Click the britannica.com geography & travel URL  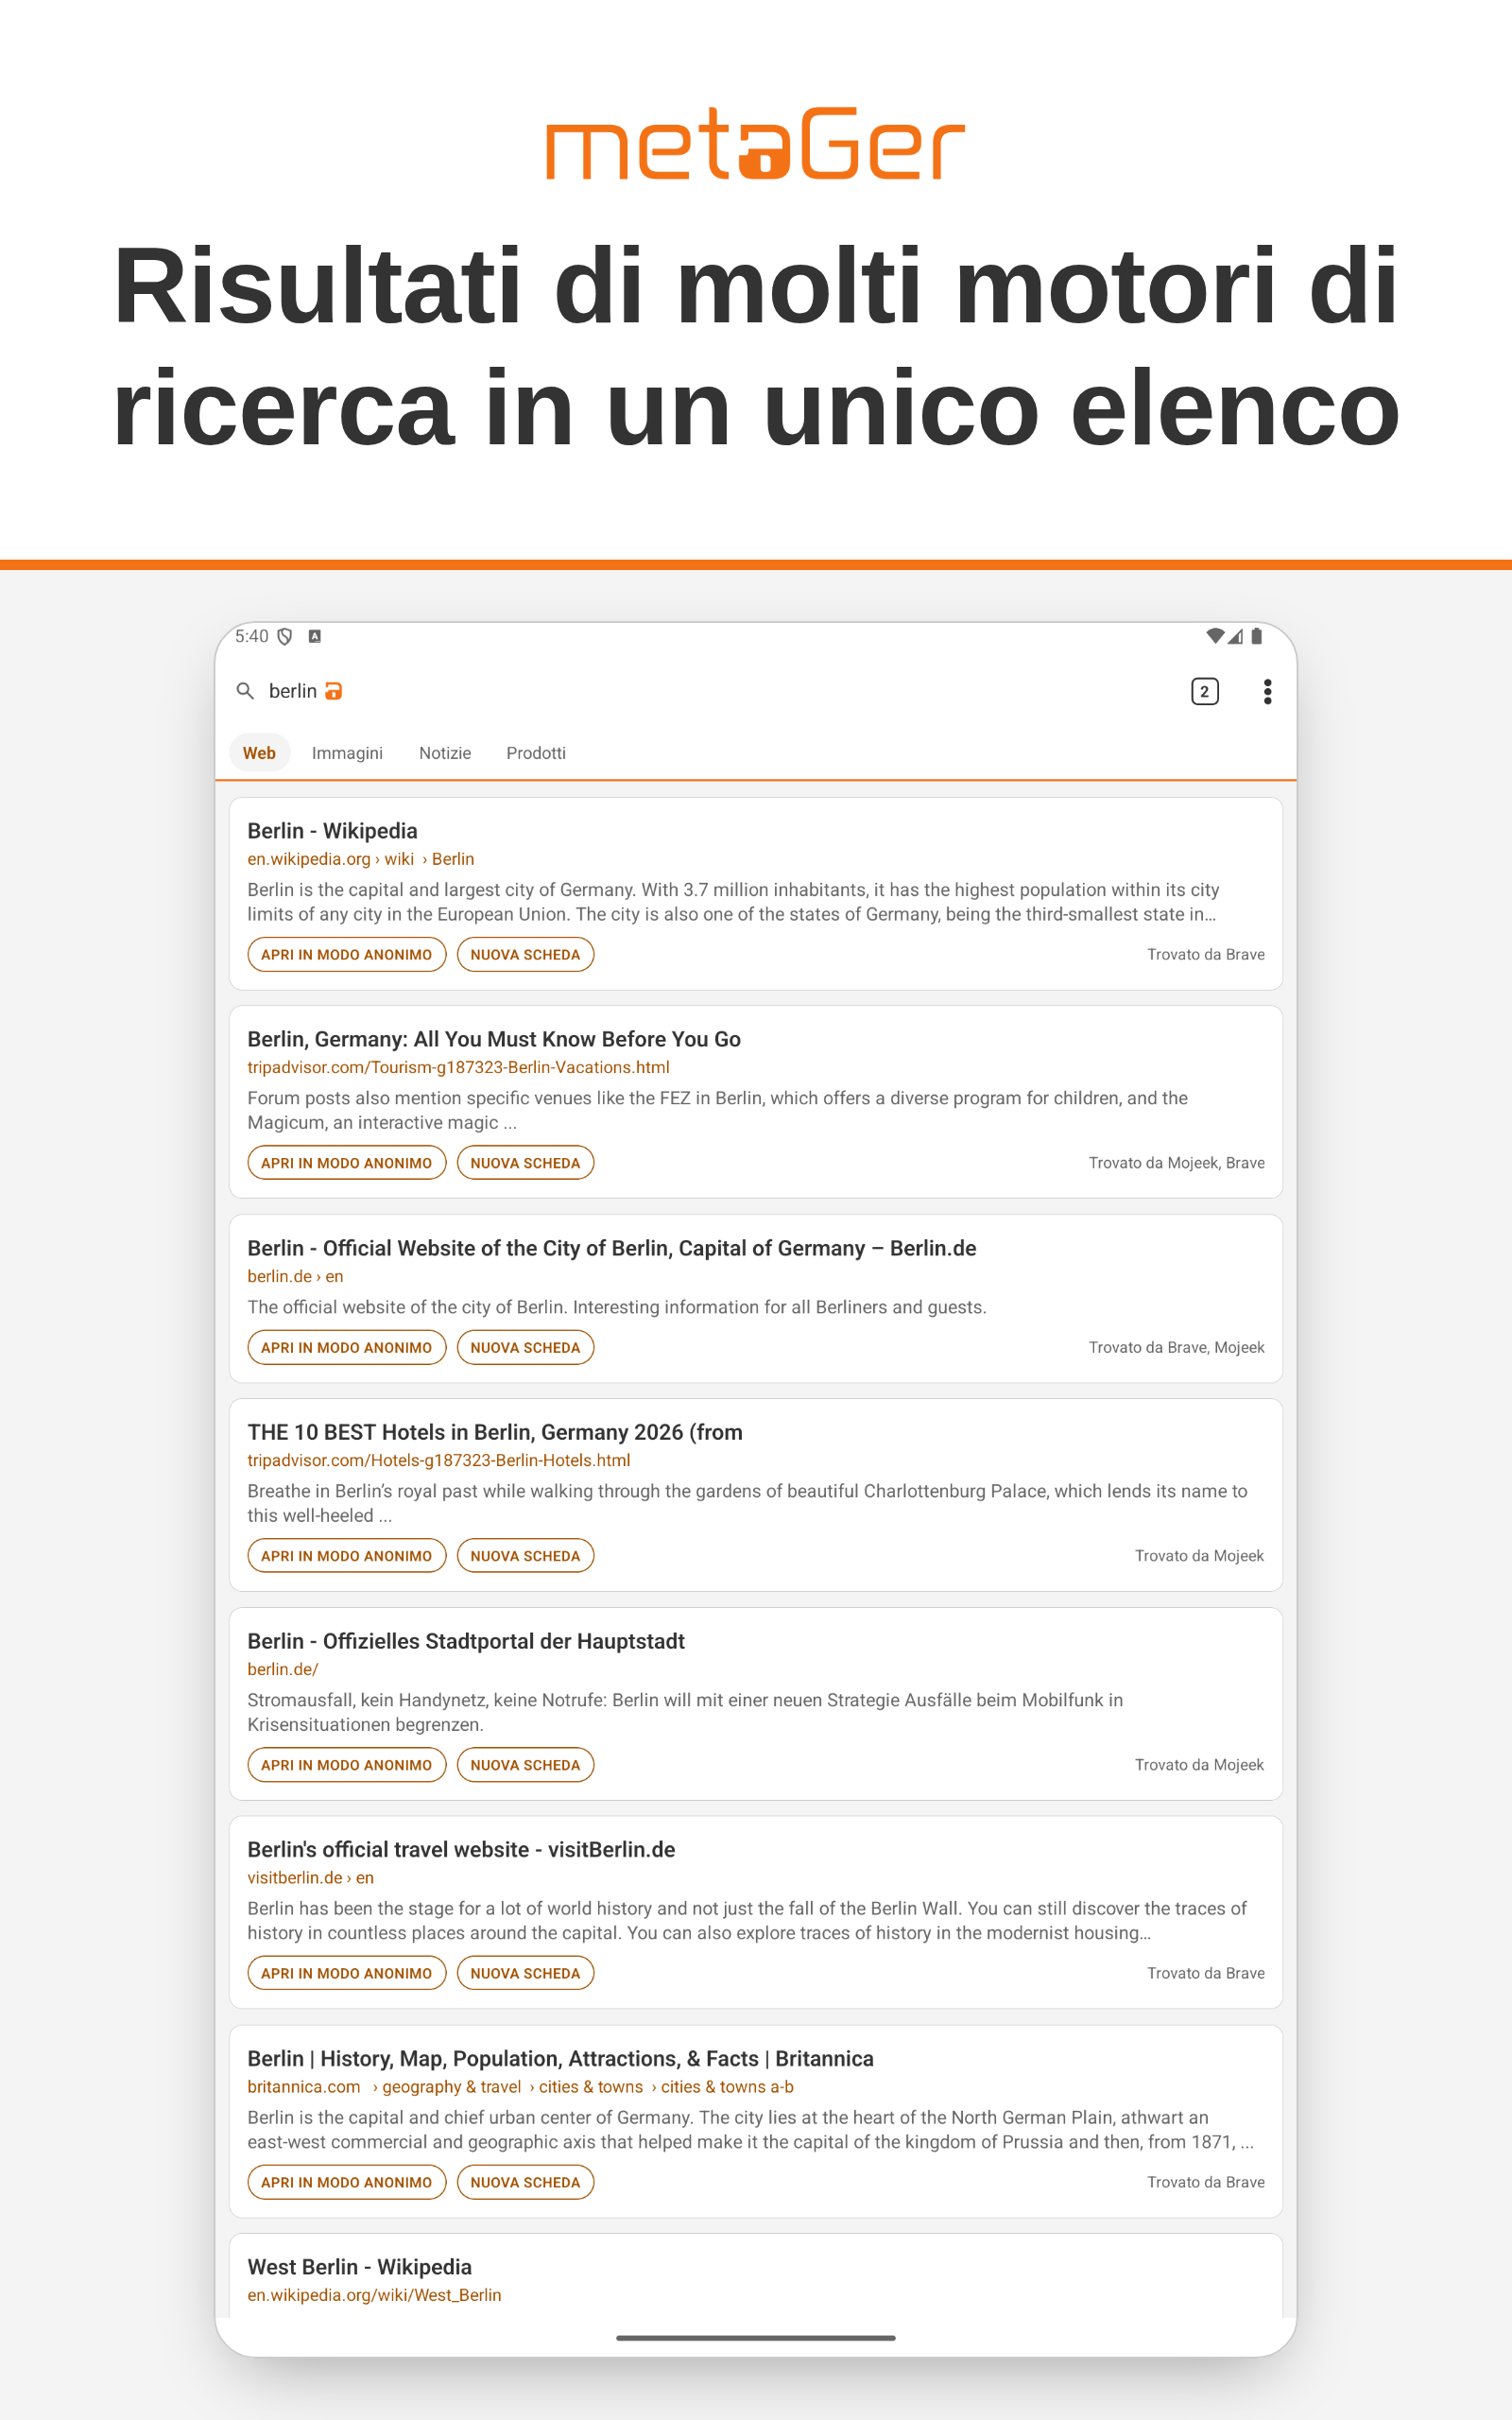click(x=521, y=2087)
